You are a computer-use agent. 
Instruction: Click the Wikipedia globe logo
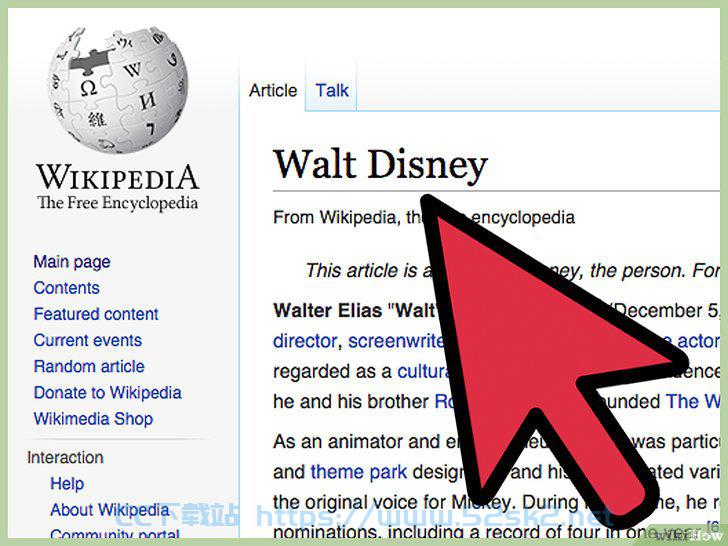[118, 90]
